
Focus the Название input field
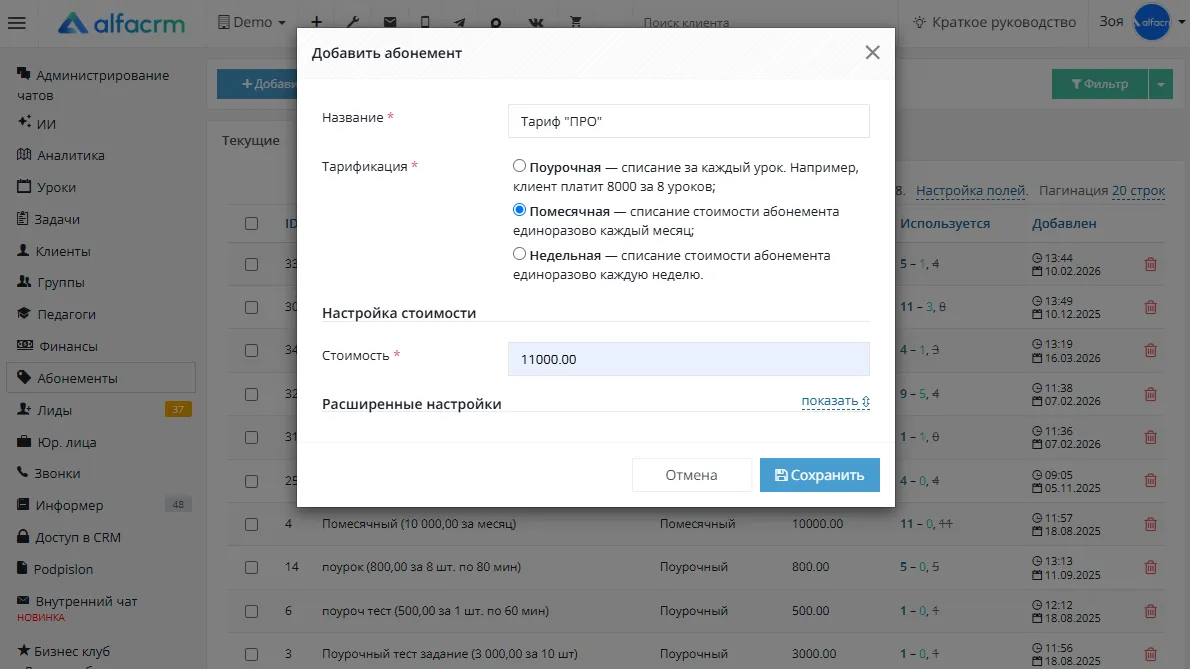click(x=688, y=121)
